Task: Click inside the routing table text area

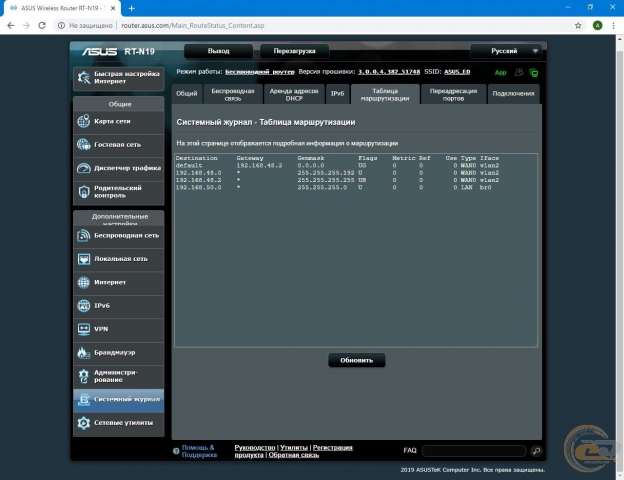Action: (x=356, y=250)
